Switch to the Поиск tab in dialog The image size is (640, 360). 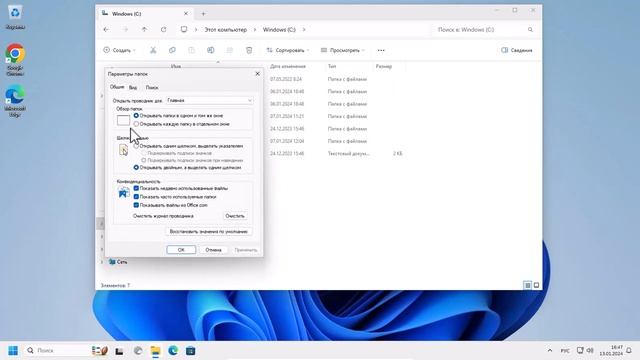pos(152,87)
